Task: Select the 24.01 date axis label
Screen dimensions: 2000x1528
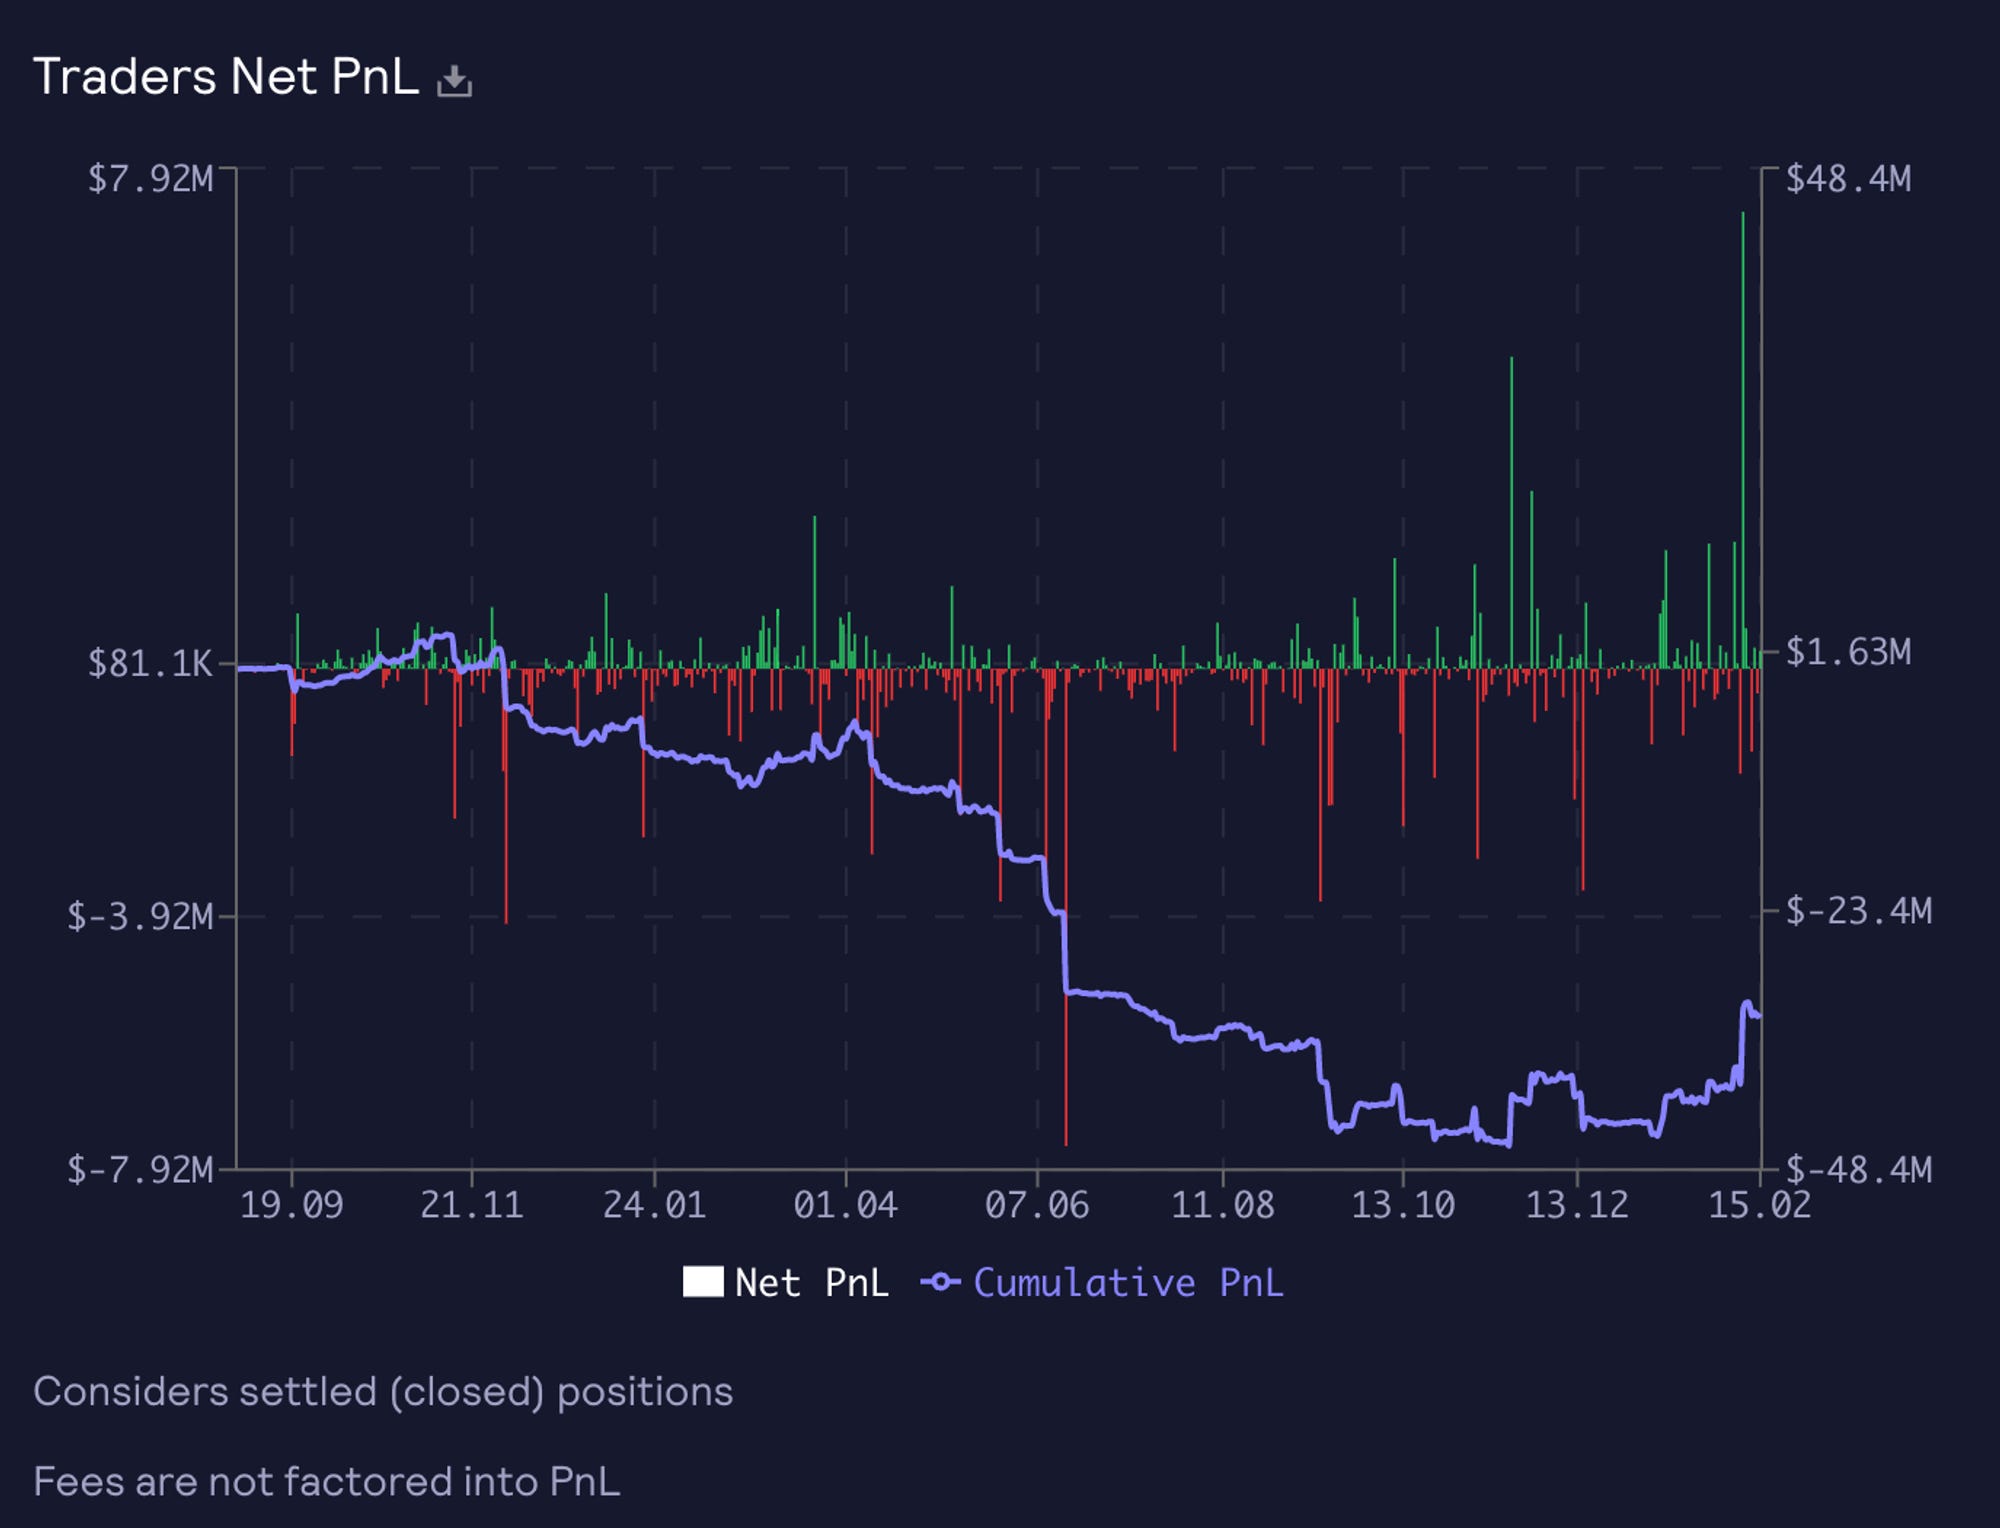Action: pyautogui.click(x=654, y=1205)
